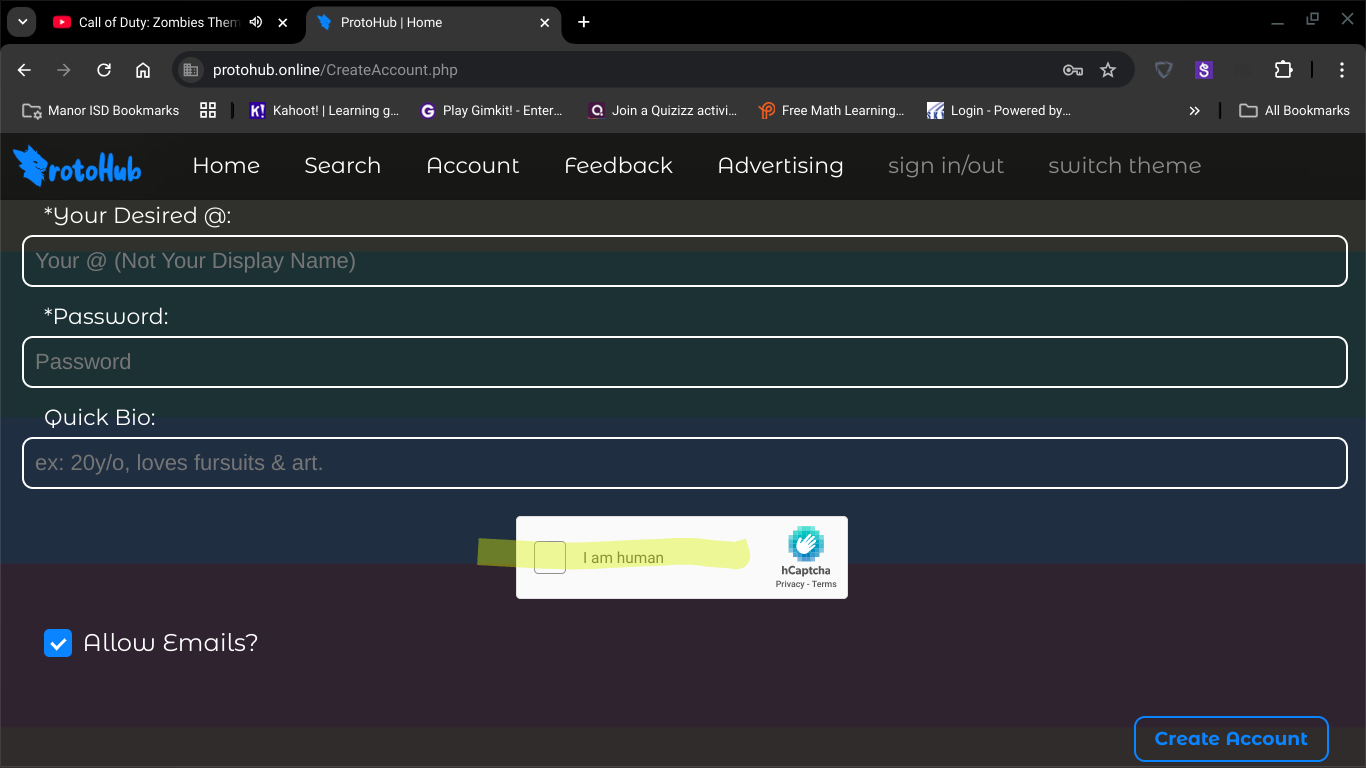The width and height of the screenshot is (1366, 768).
Task: Click the purple S extension icon
Action: (x=1204, y=70)
